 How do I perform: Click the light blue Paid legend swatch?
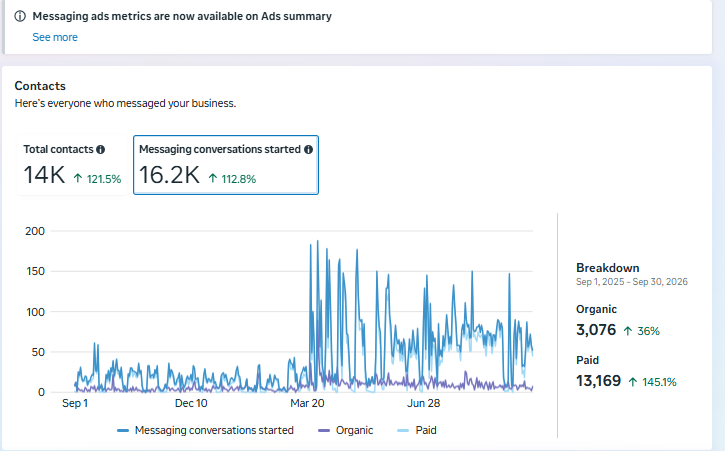pyautogui.click(x=403, y=431)
